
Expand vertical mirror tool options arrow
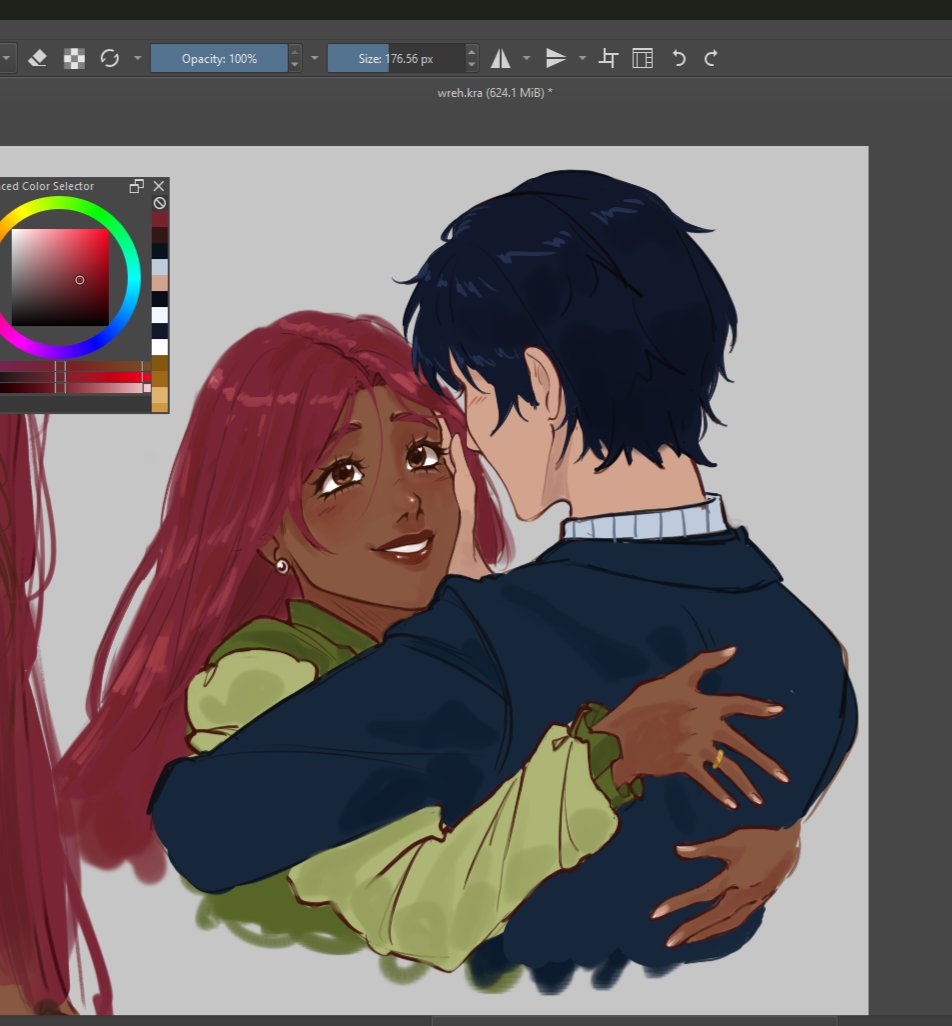coord(582,58)
